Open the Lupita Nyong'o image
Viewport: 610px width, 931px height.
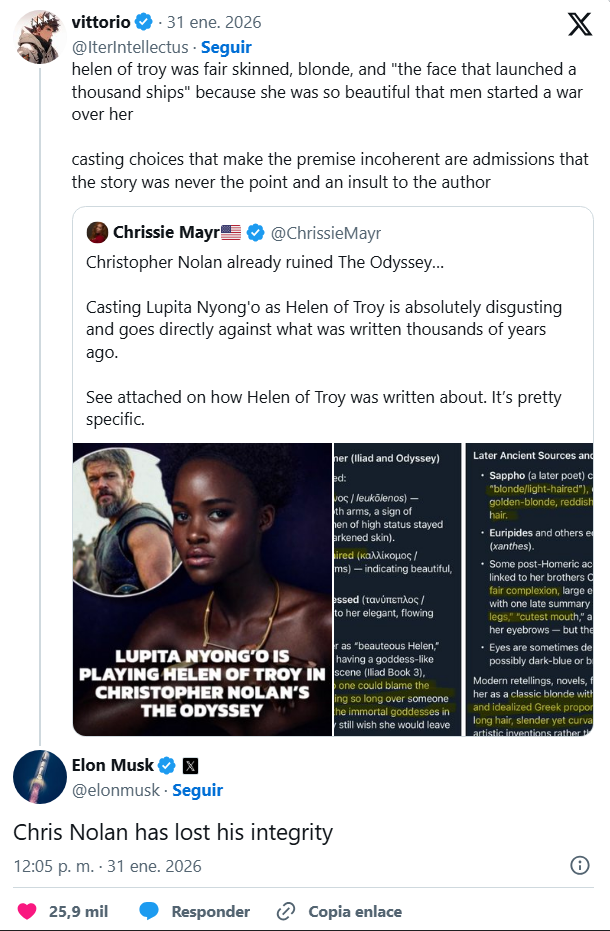point(203,589)
